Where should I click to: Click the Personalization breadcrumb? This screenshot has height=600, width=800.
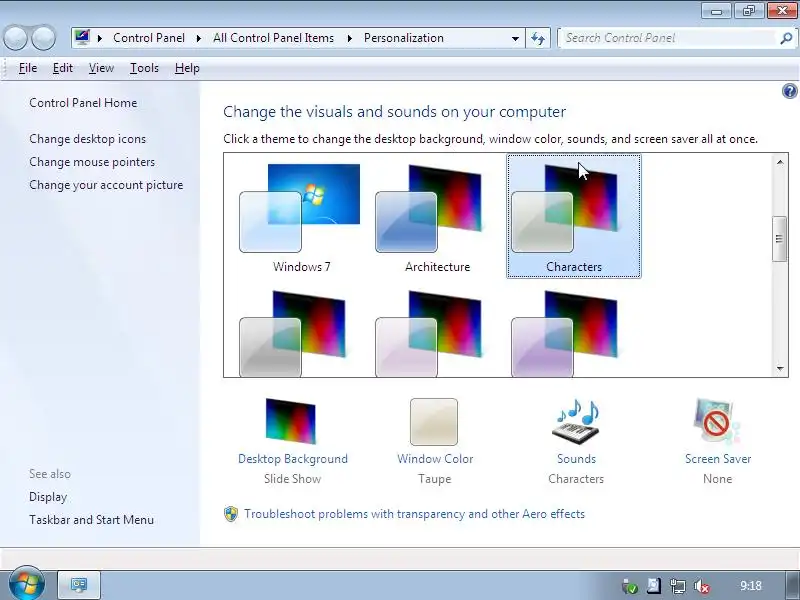[404, 38]
